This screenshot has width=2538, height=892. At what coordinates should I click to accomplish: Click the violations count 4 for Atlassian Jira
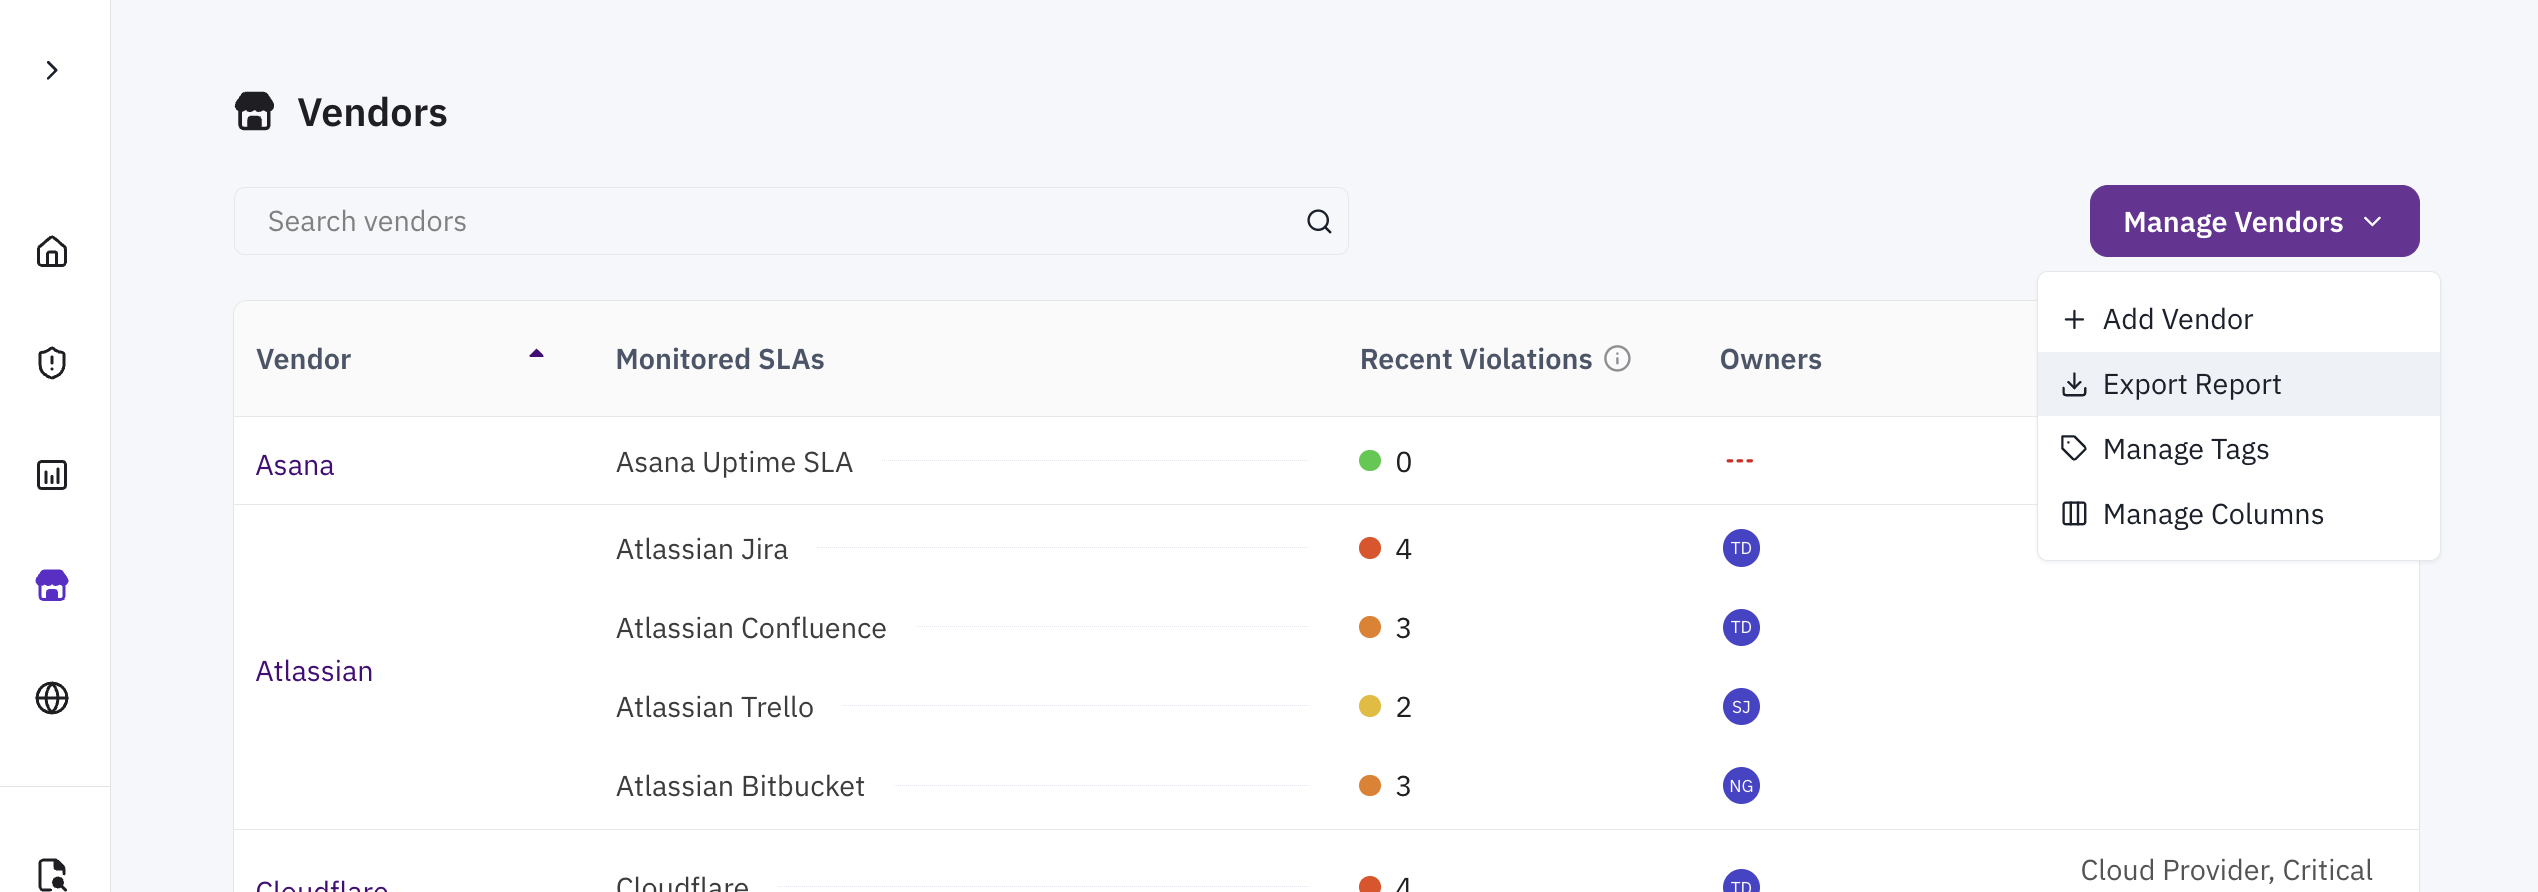click(1403, 549)
